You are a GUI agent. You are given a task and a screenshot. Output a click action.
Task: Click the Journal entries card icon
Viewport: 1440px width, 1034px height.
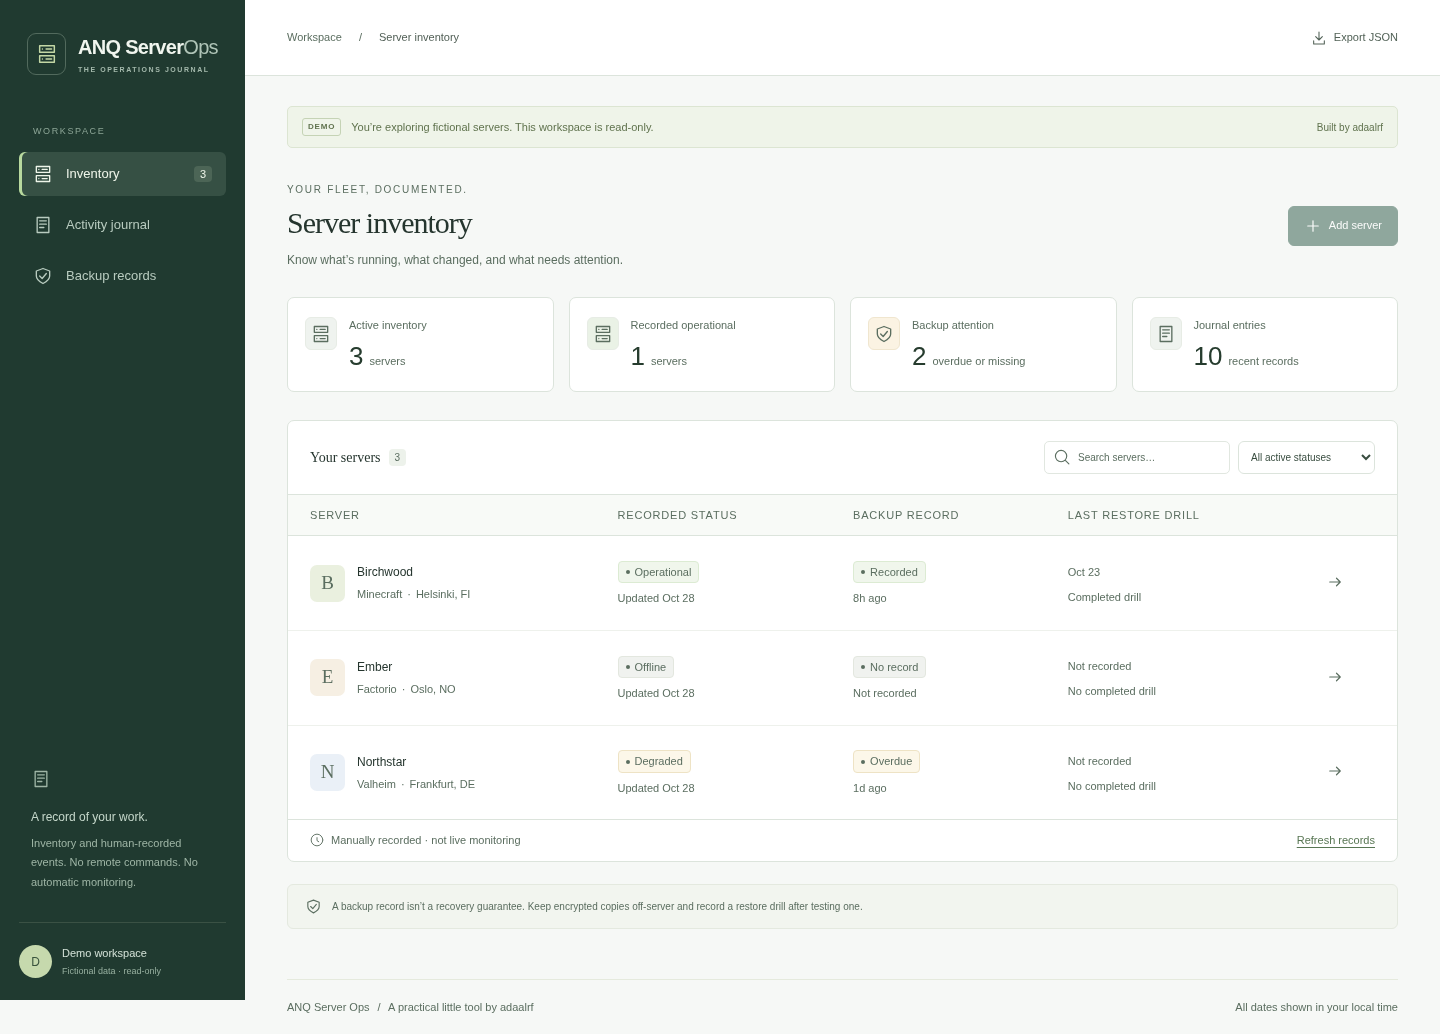(x=1166, y=334)
